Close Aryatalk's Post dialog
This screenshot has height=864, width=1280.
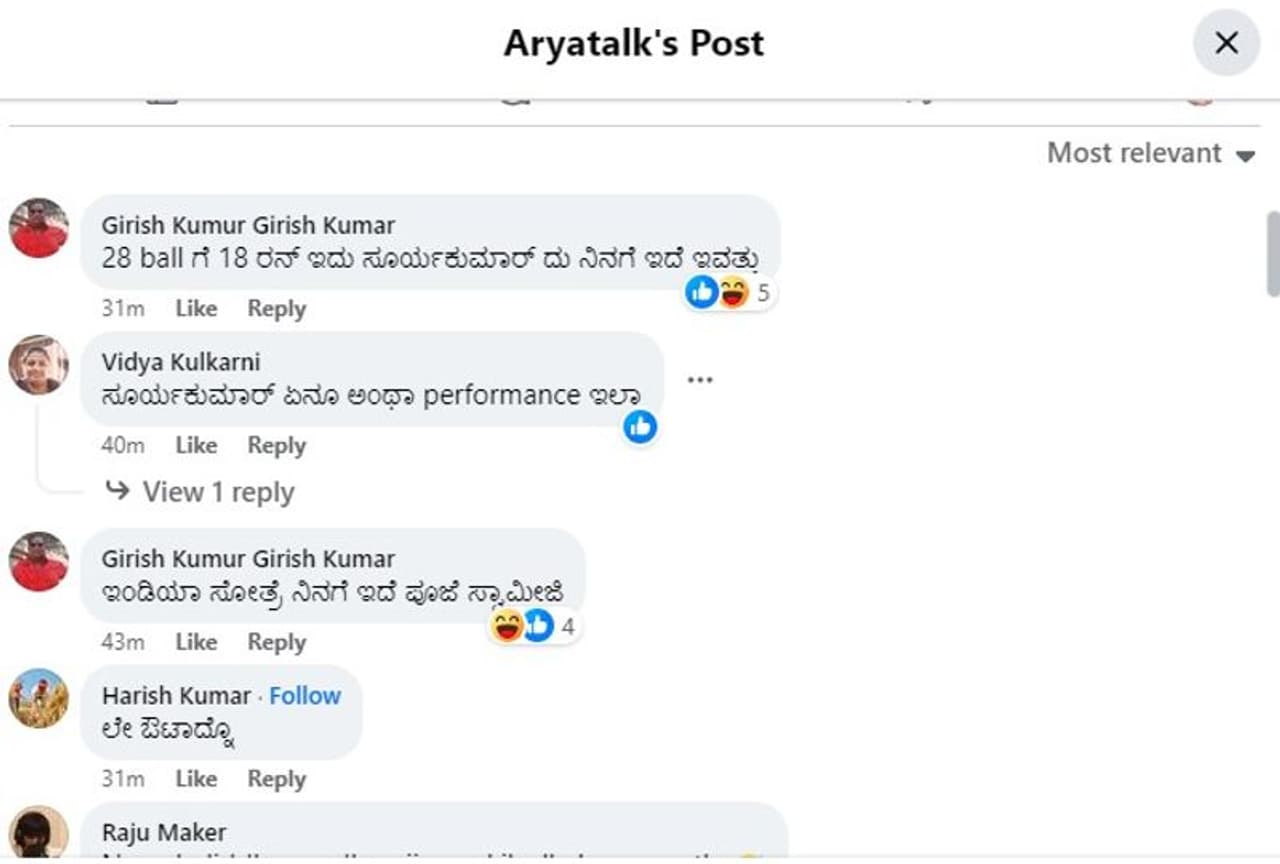pos(1226,42)
